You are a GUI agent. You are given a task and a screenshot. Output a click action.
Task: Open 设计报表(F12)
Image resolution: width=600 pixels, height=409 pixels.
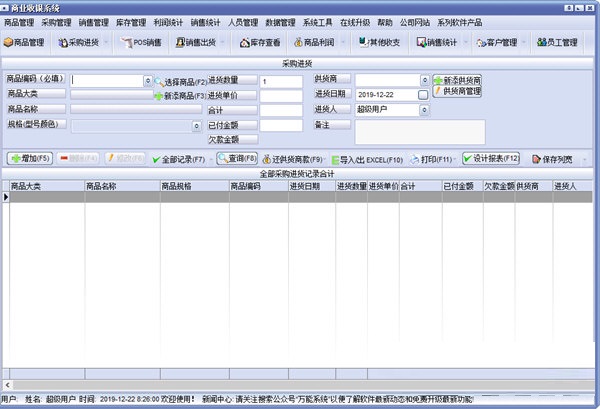coord(491,158)
